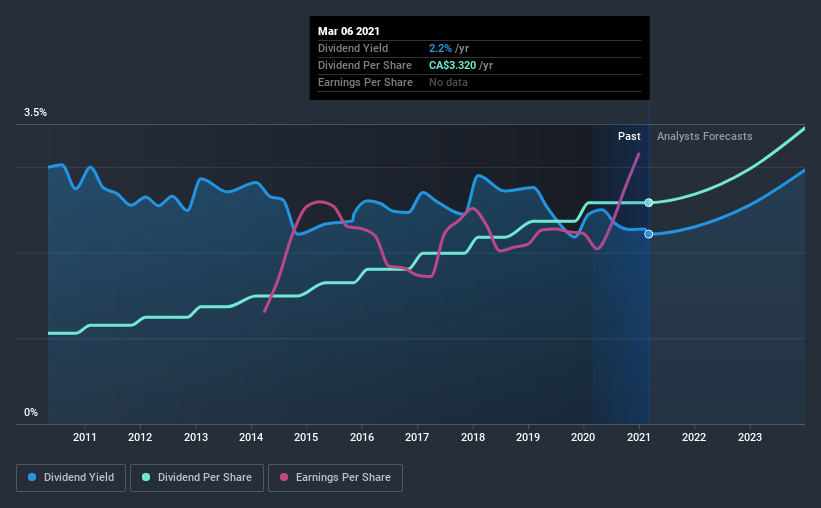The image size is (821, 508).
Task: Click the CA$3.320 dividend per share value
Action: (x=452, y=65)
